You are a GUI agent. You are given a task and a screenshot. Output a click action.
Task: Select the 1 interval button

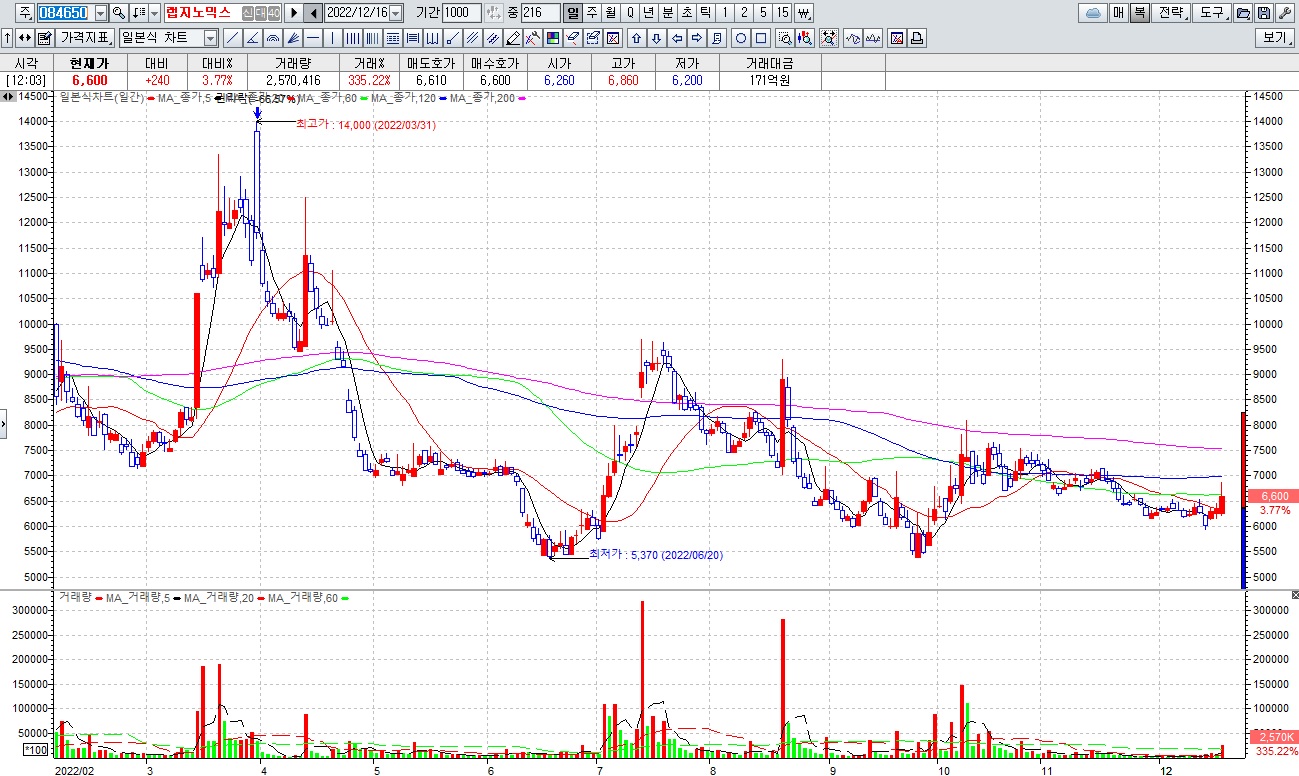point(724,13)
